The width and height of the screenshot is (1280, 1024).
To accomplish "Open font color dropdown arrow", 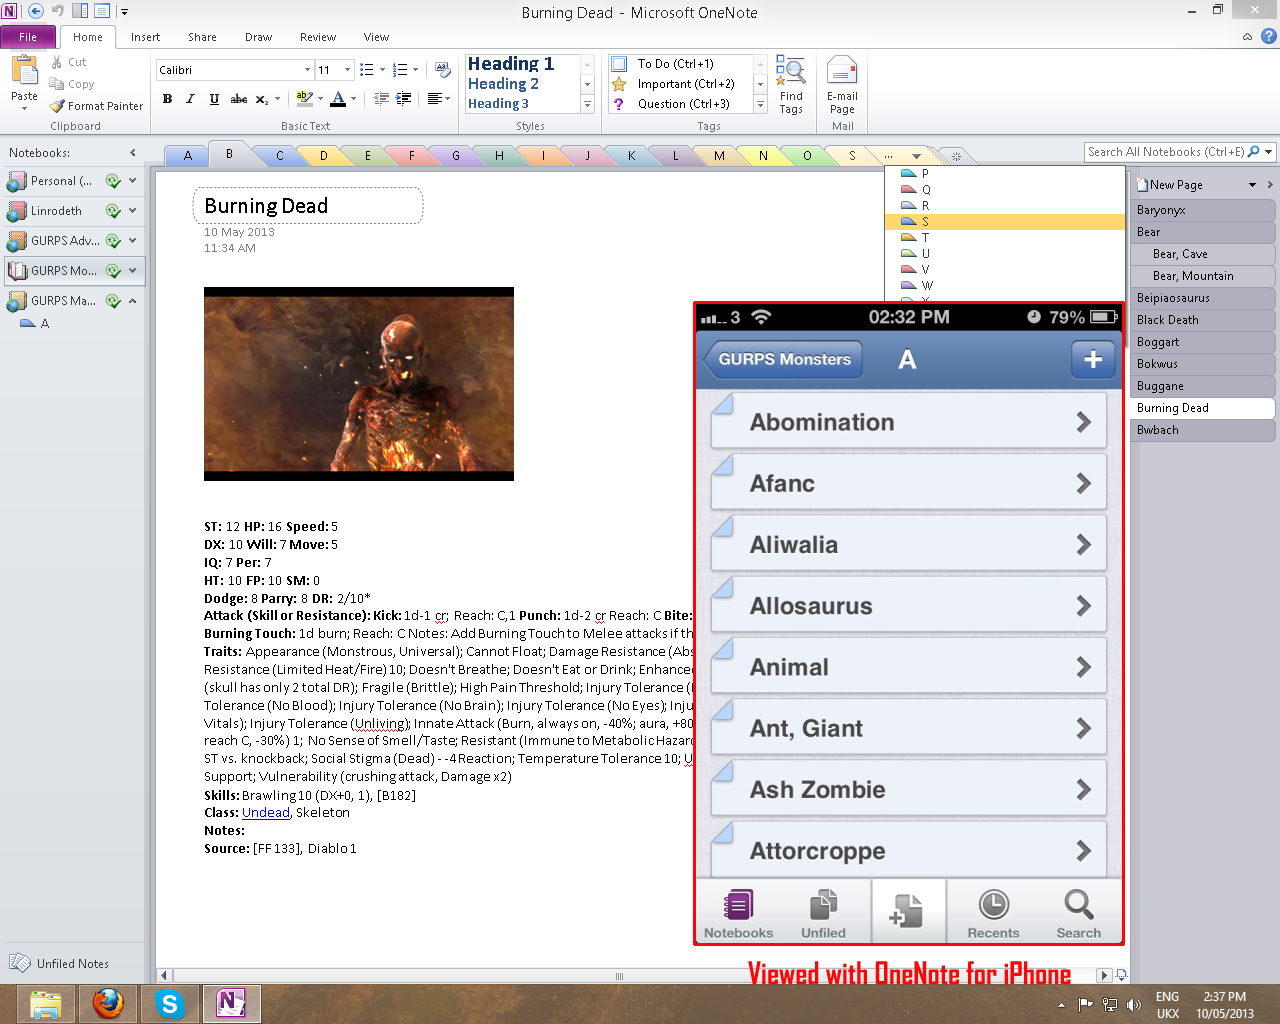I will [x=354, y=99].
